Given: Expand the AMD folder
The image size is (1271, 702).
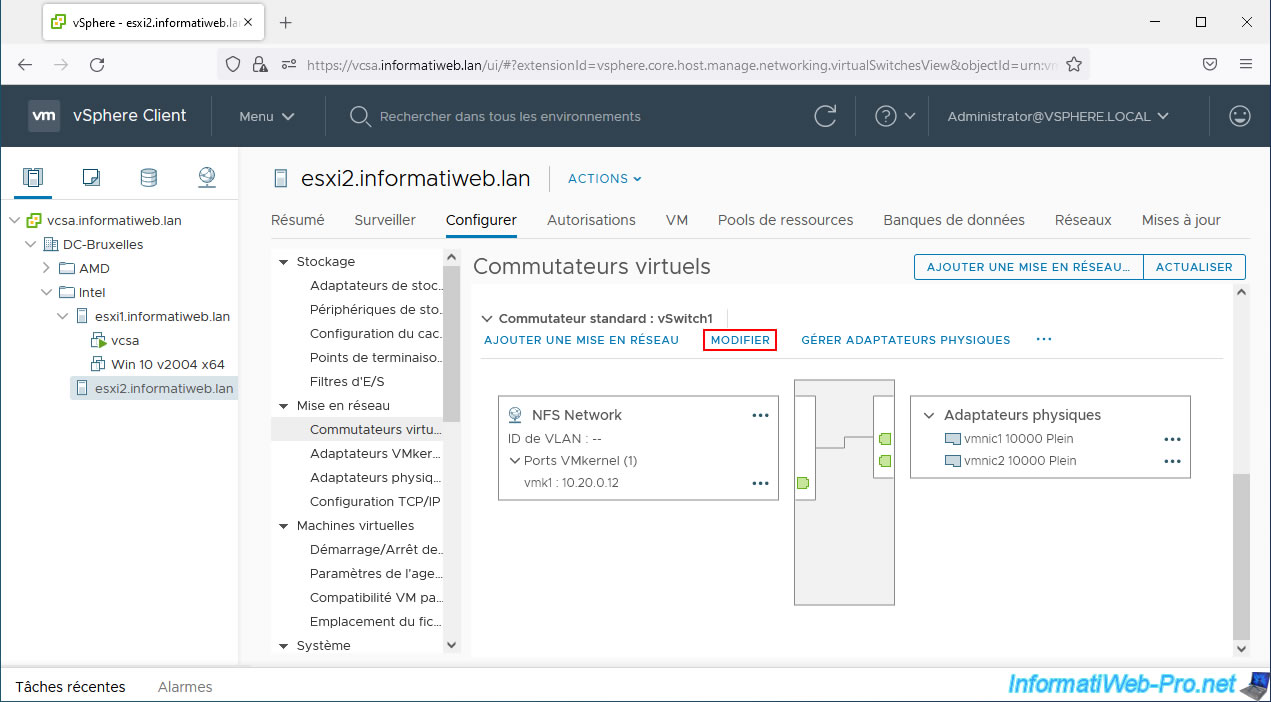Looking at the screenshot, I should coord(46,268).
